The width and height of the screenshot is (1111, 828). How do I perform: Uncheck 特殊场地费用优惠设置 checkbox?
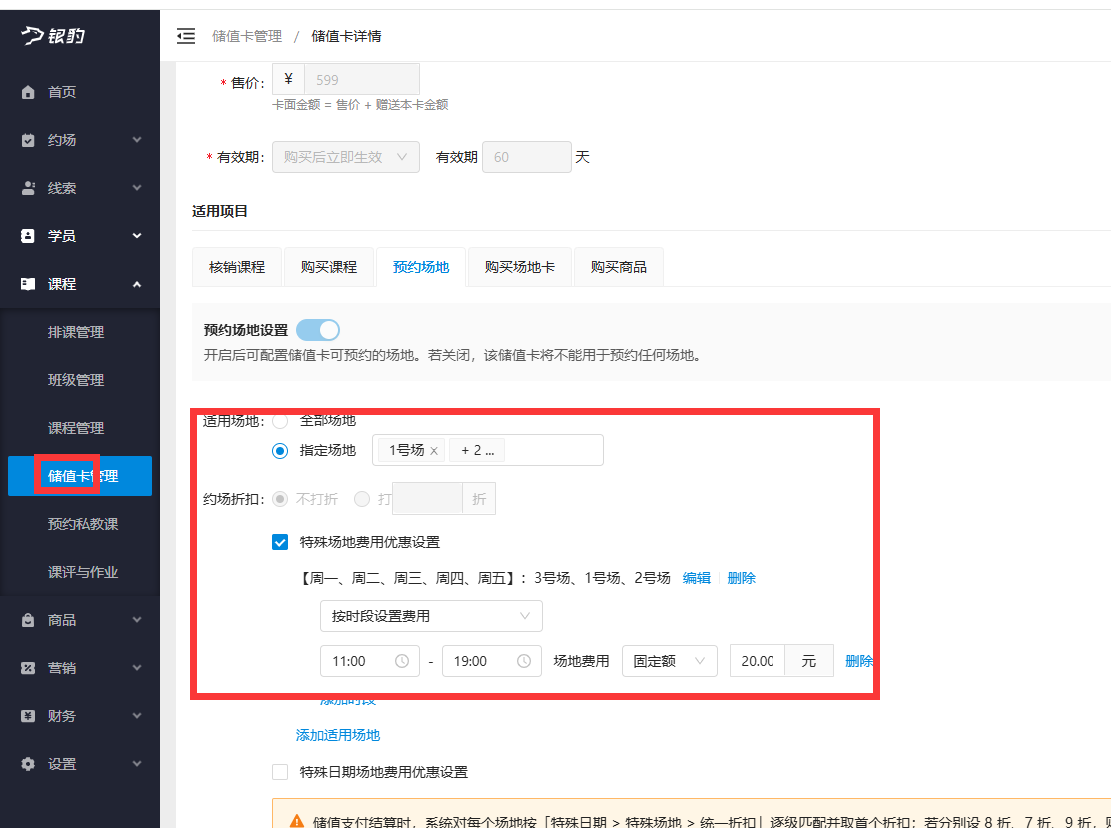[x=280, y=542]
